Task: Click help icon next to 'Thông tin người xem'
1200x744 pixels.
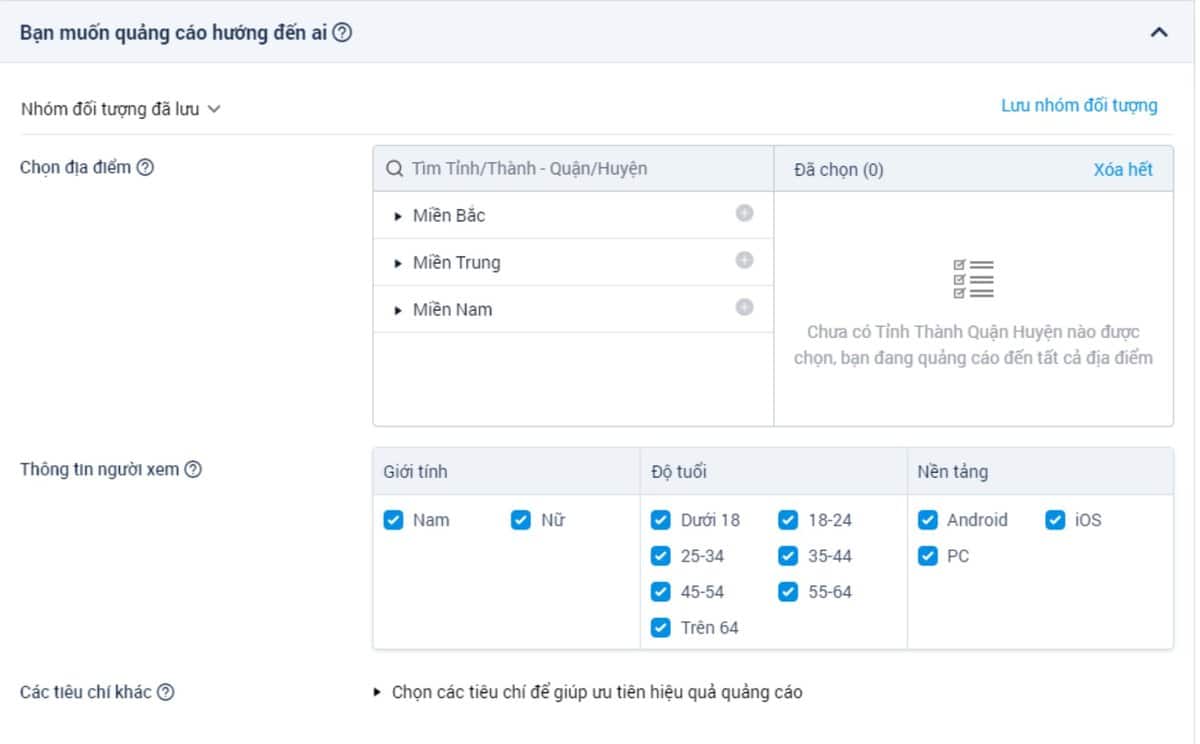Action: (x=193, y=469)
